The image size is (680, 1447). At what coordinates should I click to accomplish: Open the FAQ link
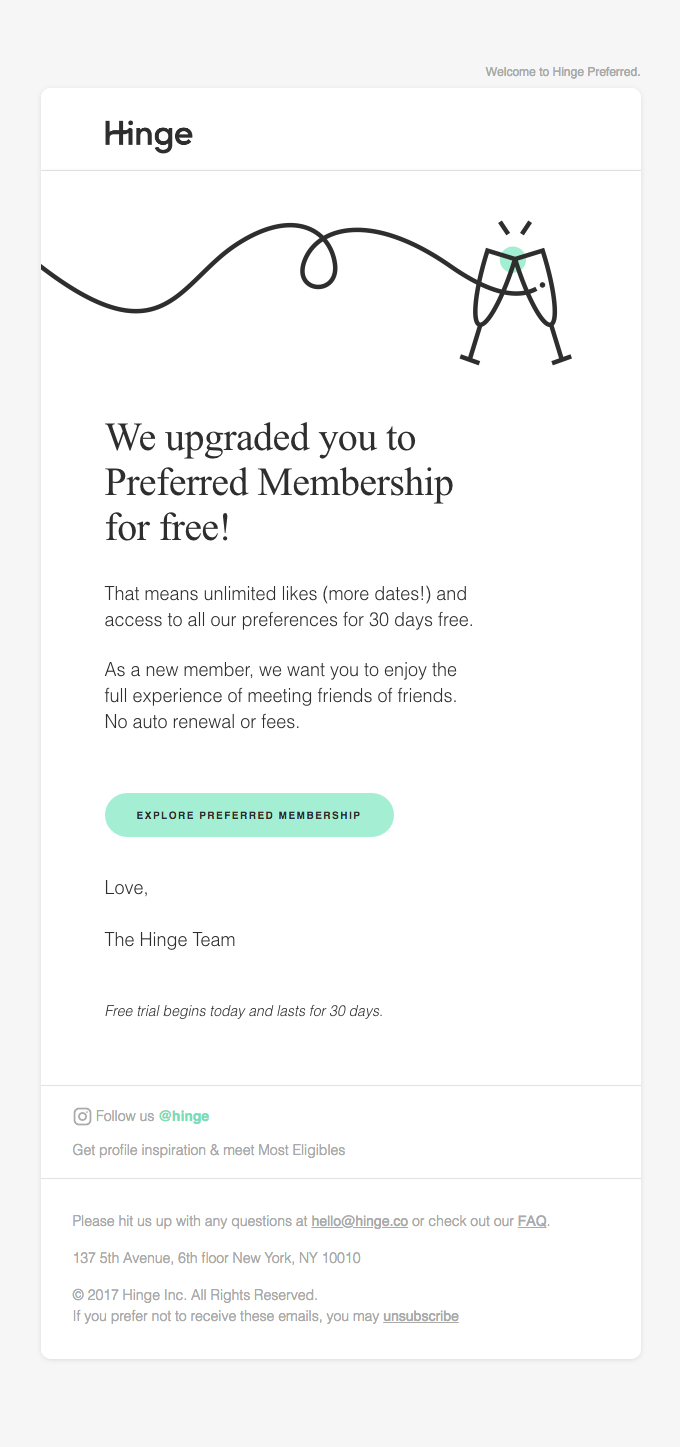(x=532, y=1221)
